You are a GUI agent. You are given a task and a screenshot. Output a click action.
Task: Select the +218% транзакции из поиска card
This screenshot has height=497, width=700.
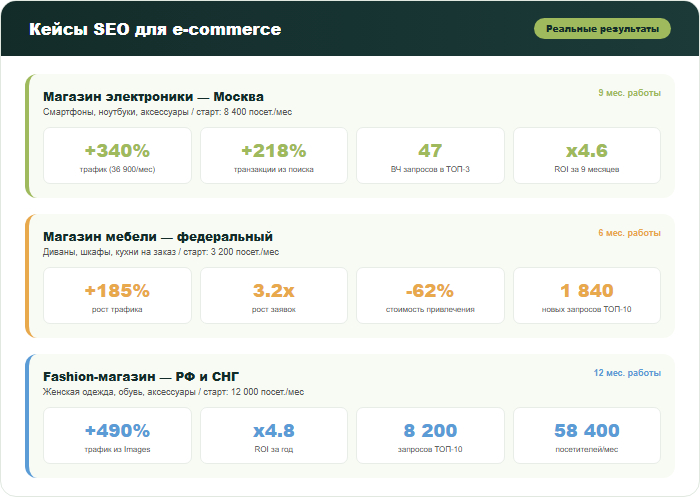[x=274, y=156]
